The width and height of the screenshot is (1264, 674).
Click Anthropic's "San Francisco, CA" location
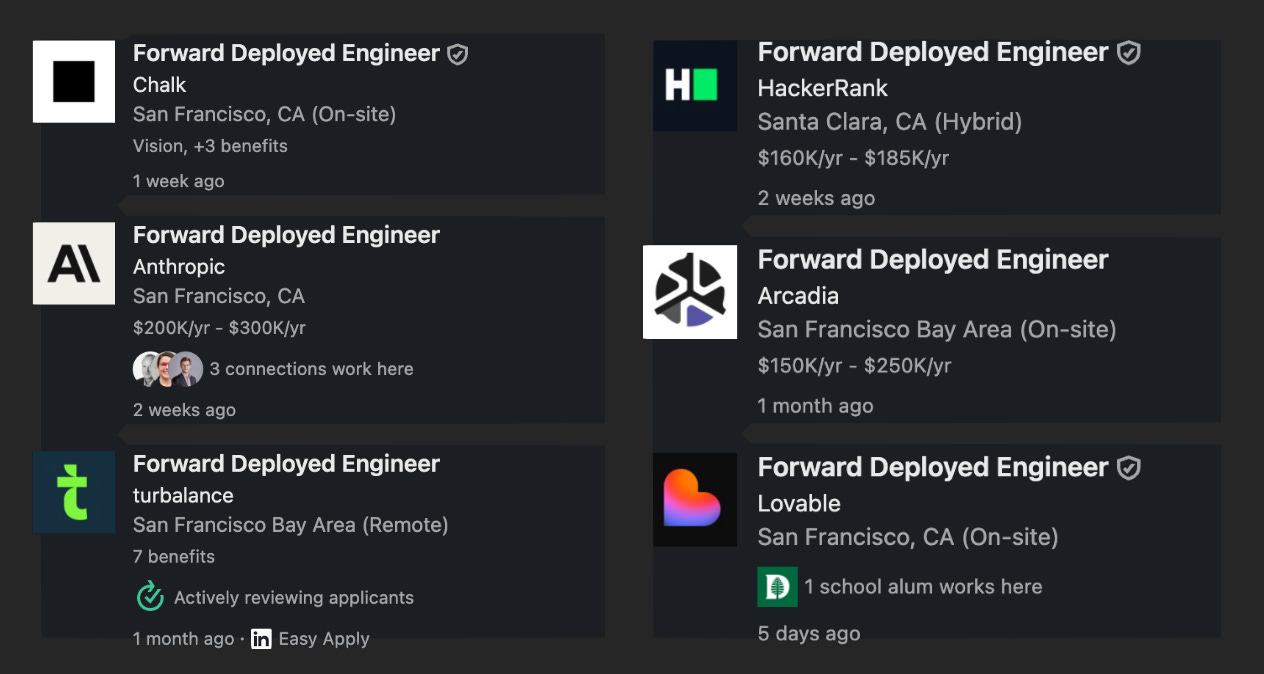coord(219,296)
